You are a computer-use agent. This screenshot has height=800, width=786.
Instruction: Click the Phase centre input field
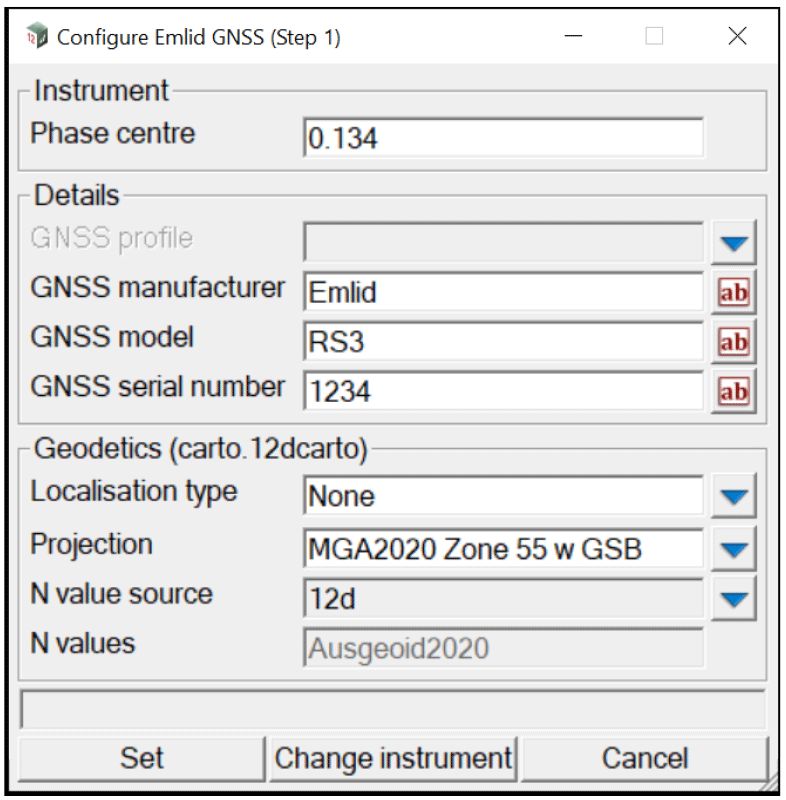coord(503,138)
